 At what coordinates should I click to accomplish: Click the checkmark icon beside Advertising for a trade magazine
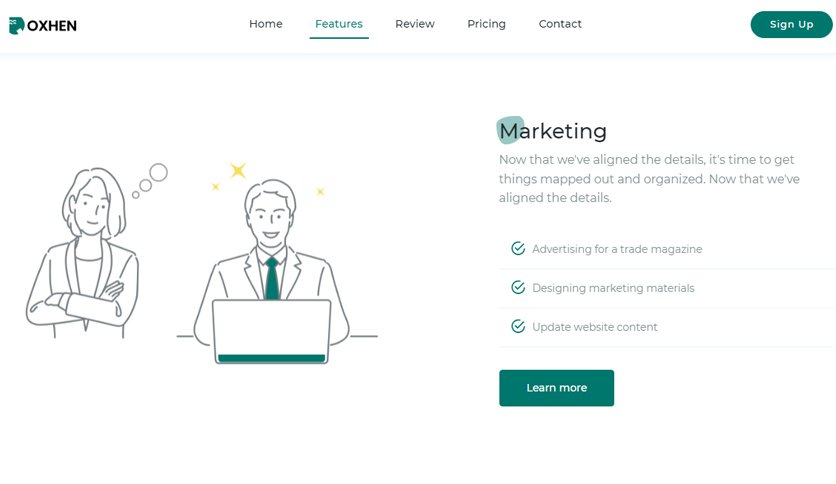tap(518, 248)
